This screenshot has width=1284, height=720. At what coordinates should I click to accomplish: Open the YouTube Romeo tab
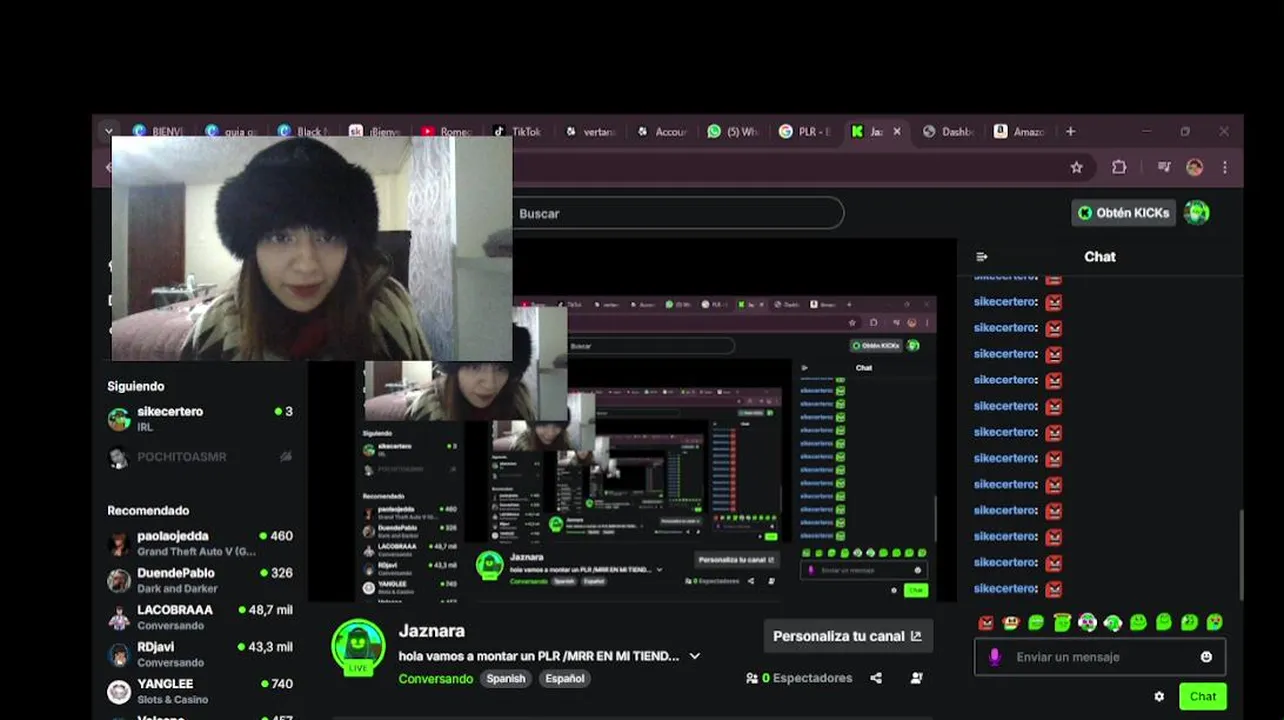[445, 131]
